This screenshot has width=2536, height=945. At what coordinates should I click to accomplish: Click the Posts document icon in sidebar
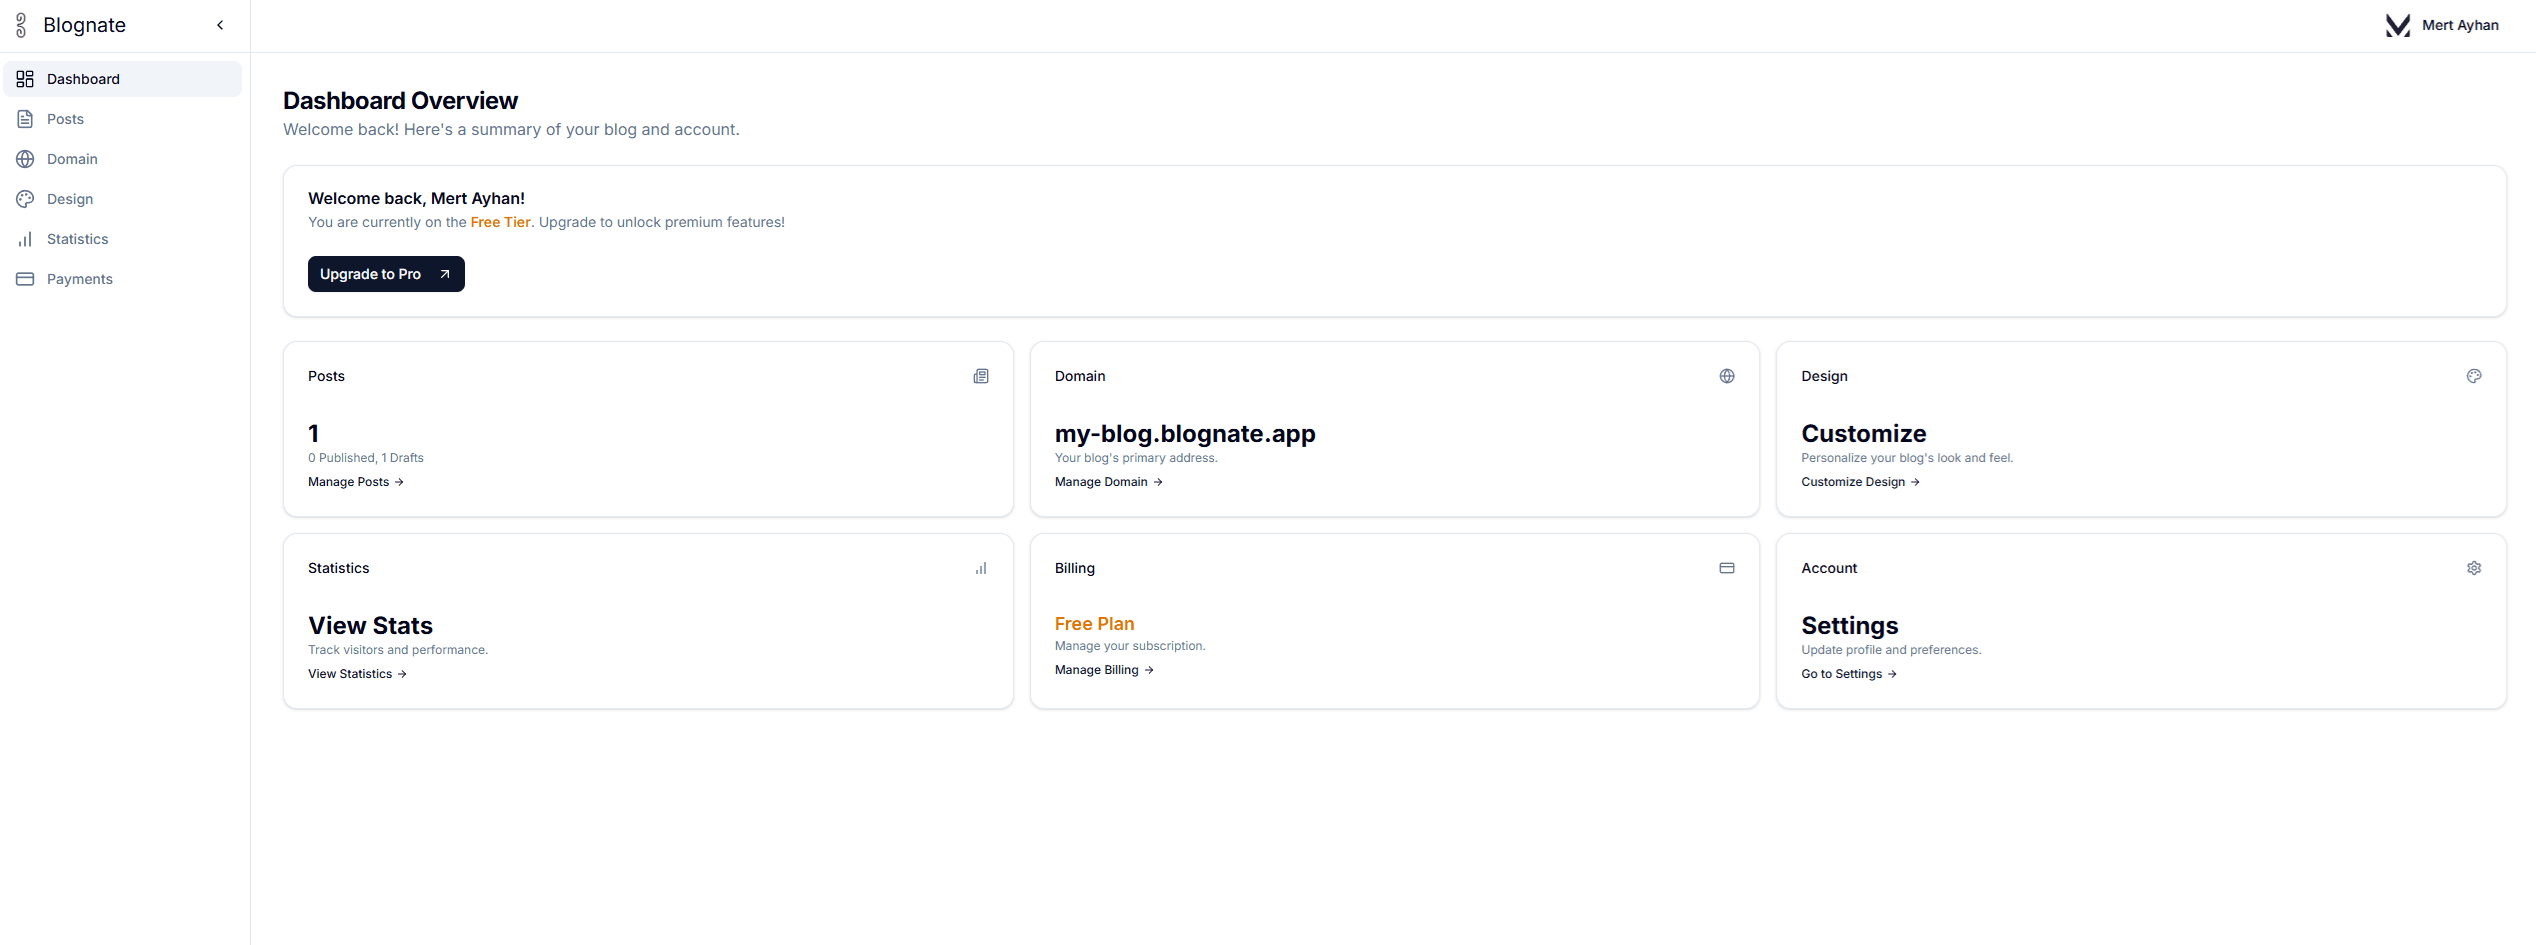point(25,118)
